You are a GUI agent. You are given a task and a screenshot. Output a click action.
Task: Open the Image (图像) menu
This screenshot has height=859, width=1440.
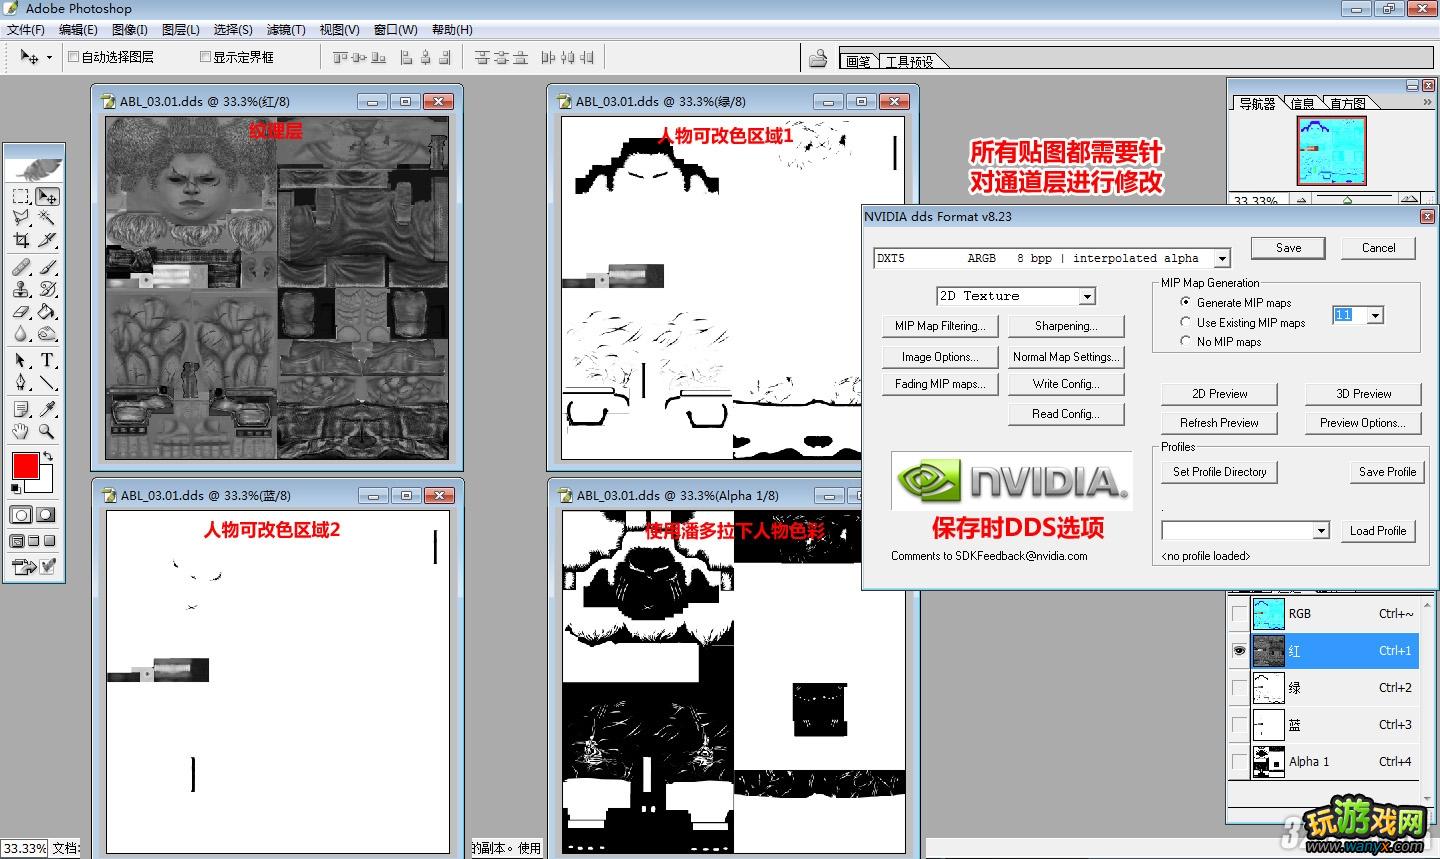click(130, 30)
